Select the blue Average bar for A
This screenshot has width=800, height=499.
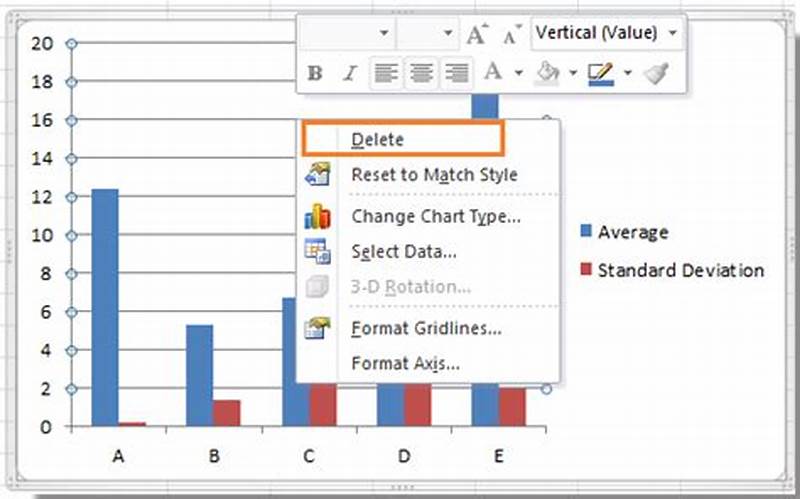pyautogui.click(x=105, y=308)
